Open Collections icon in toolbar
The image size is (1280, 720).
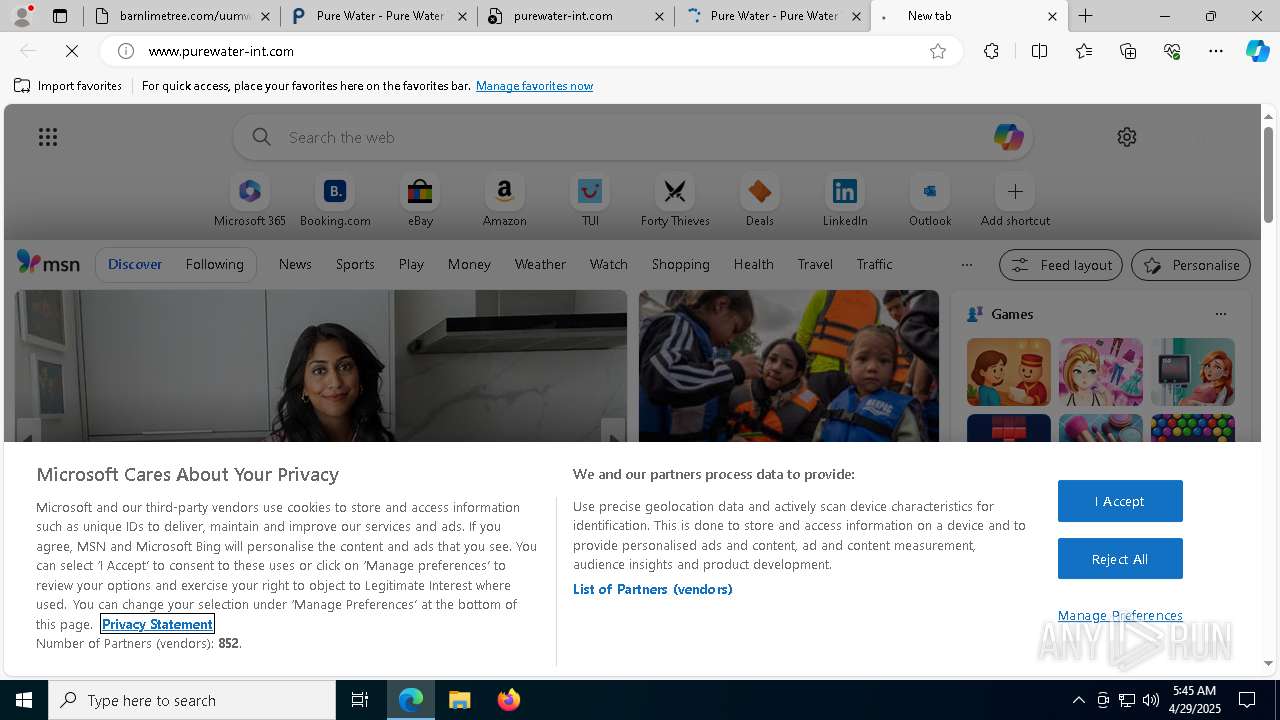click(1128, 51)
